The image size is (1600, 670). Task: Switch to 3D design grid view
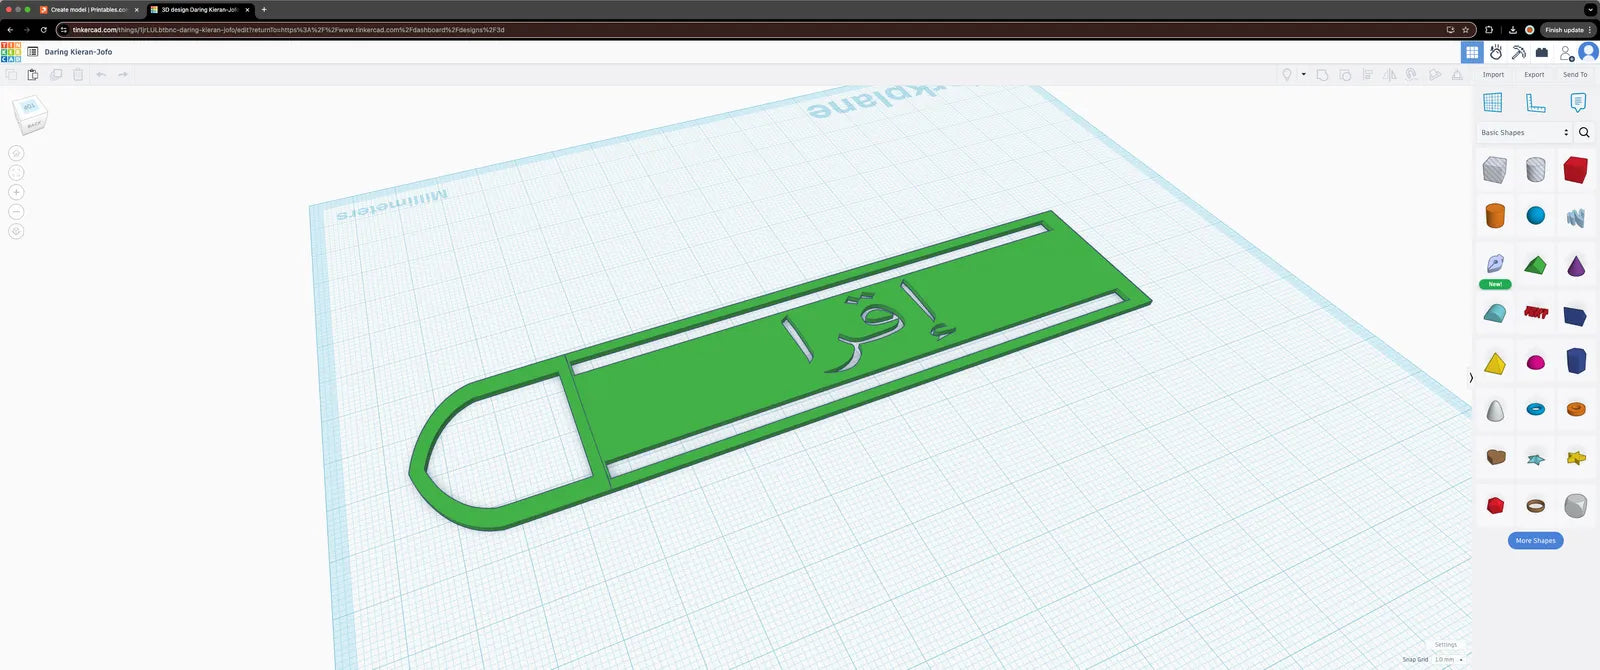pos(1472,53)
